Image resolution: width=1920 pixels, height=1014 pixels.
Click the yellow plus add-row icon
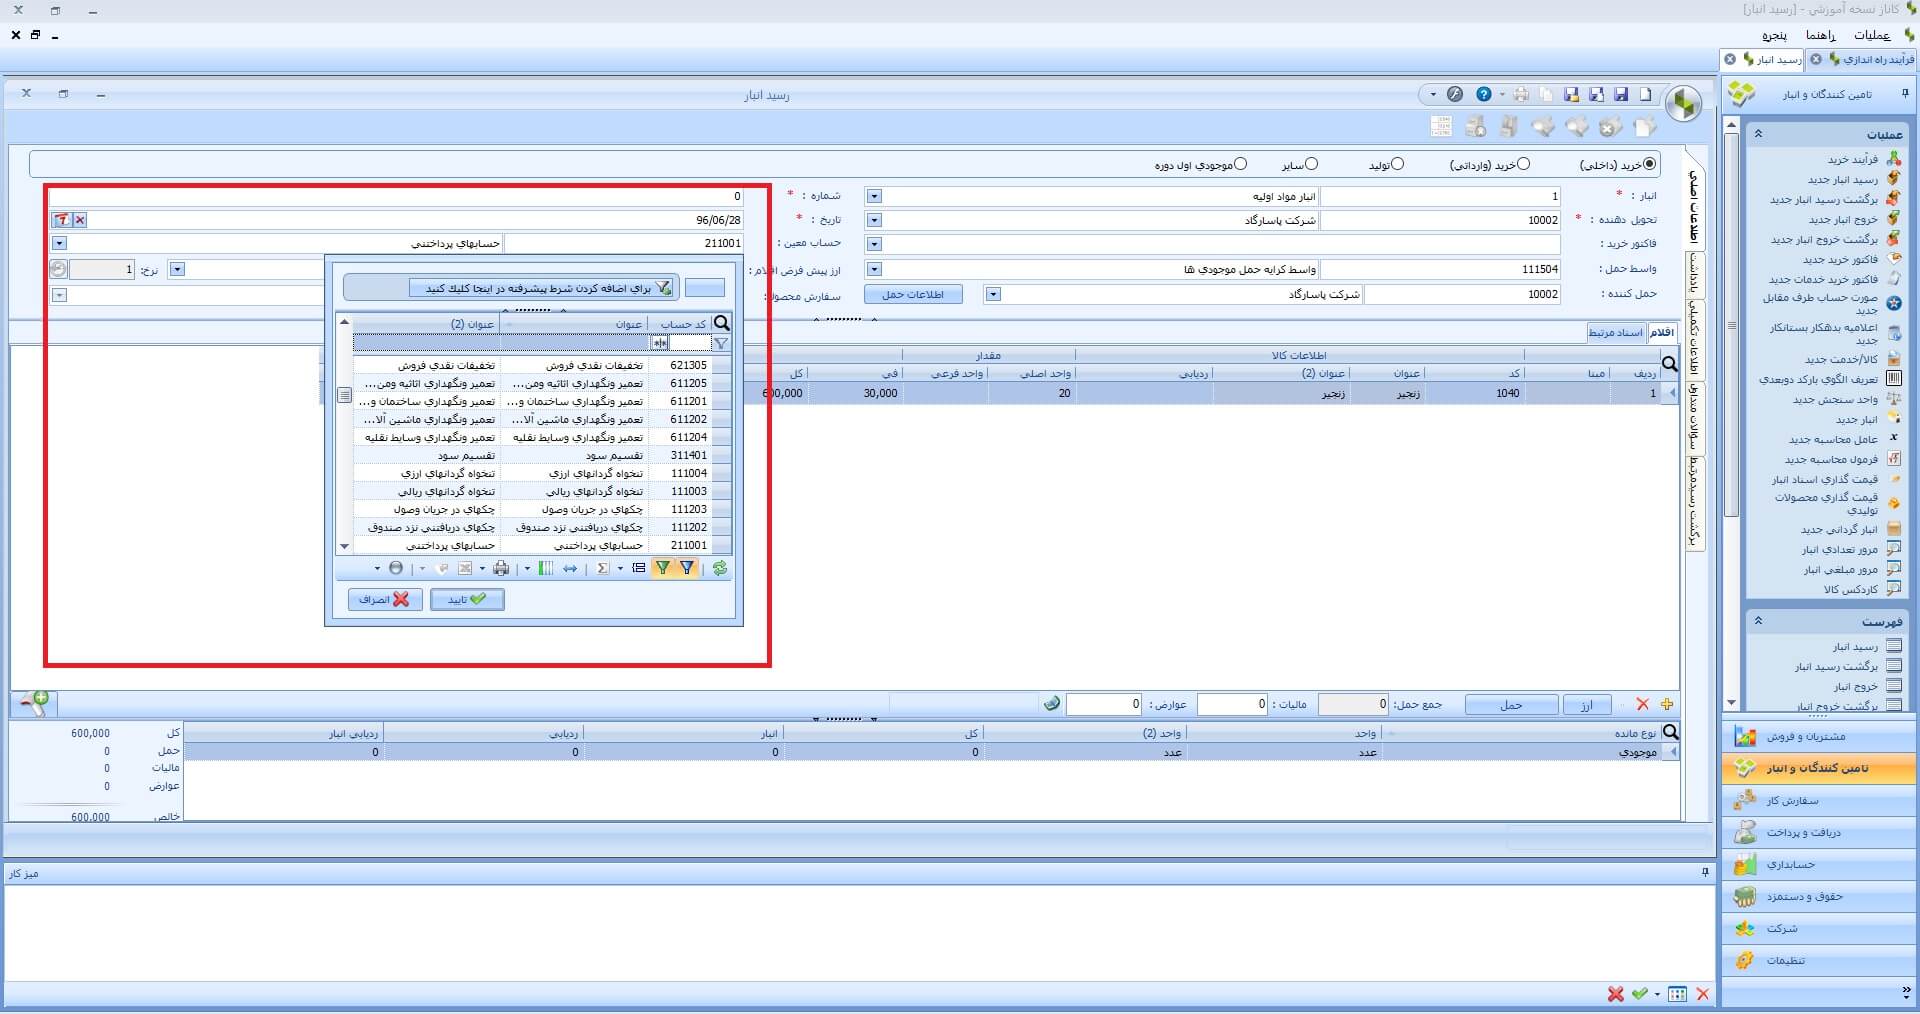(x=1666, y=704)
